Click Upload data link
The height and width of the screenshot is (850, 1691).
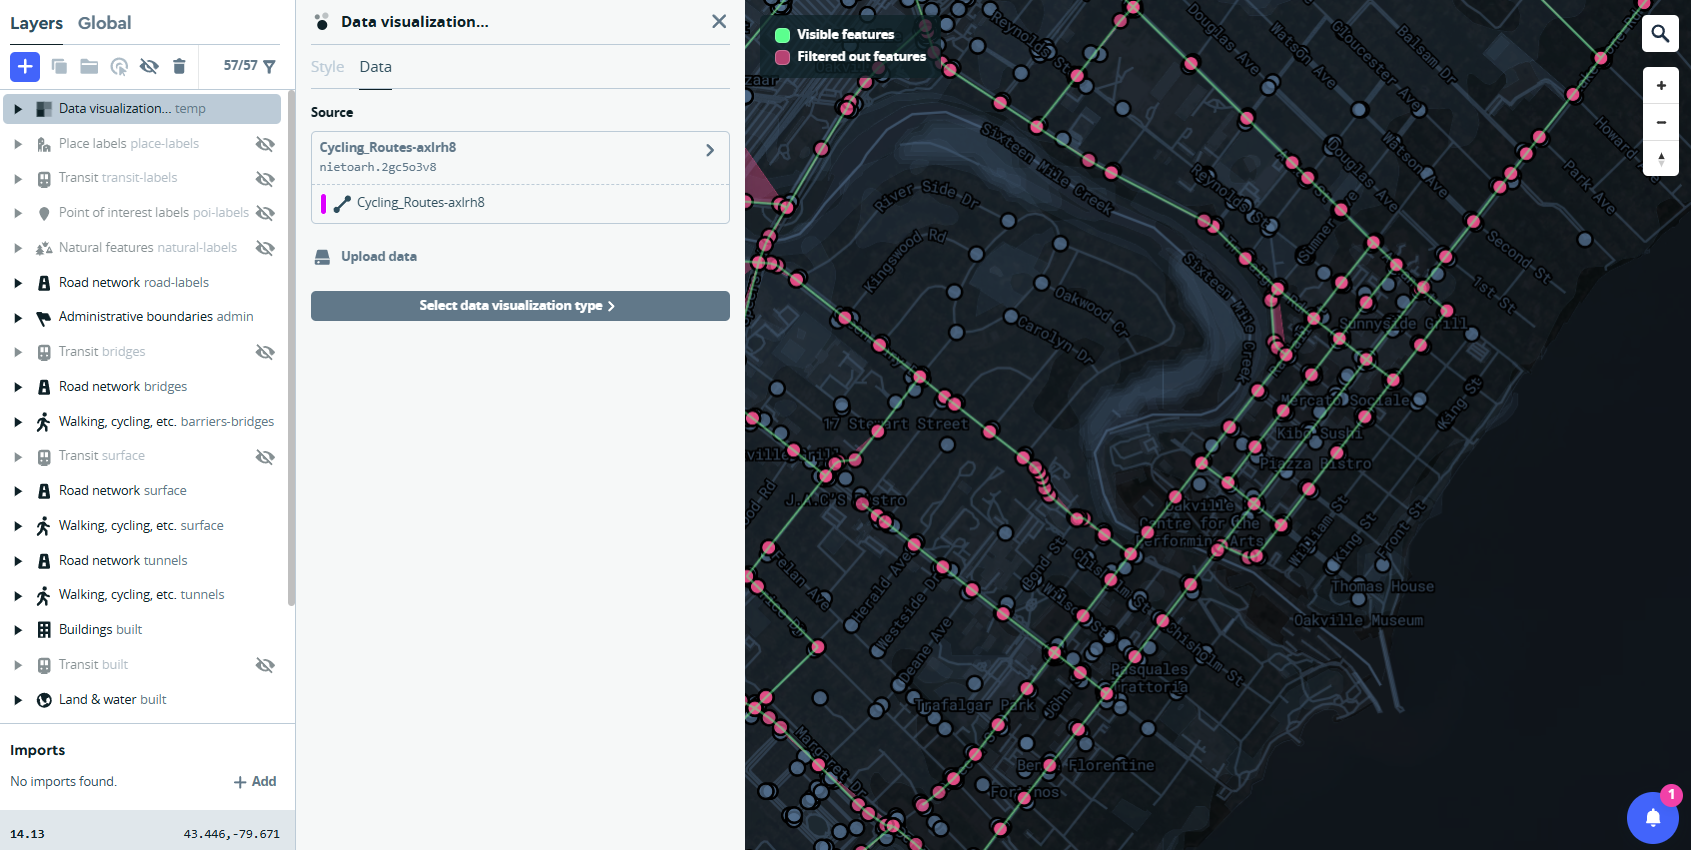(379, 257)
